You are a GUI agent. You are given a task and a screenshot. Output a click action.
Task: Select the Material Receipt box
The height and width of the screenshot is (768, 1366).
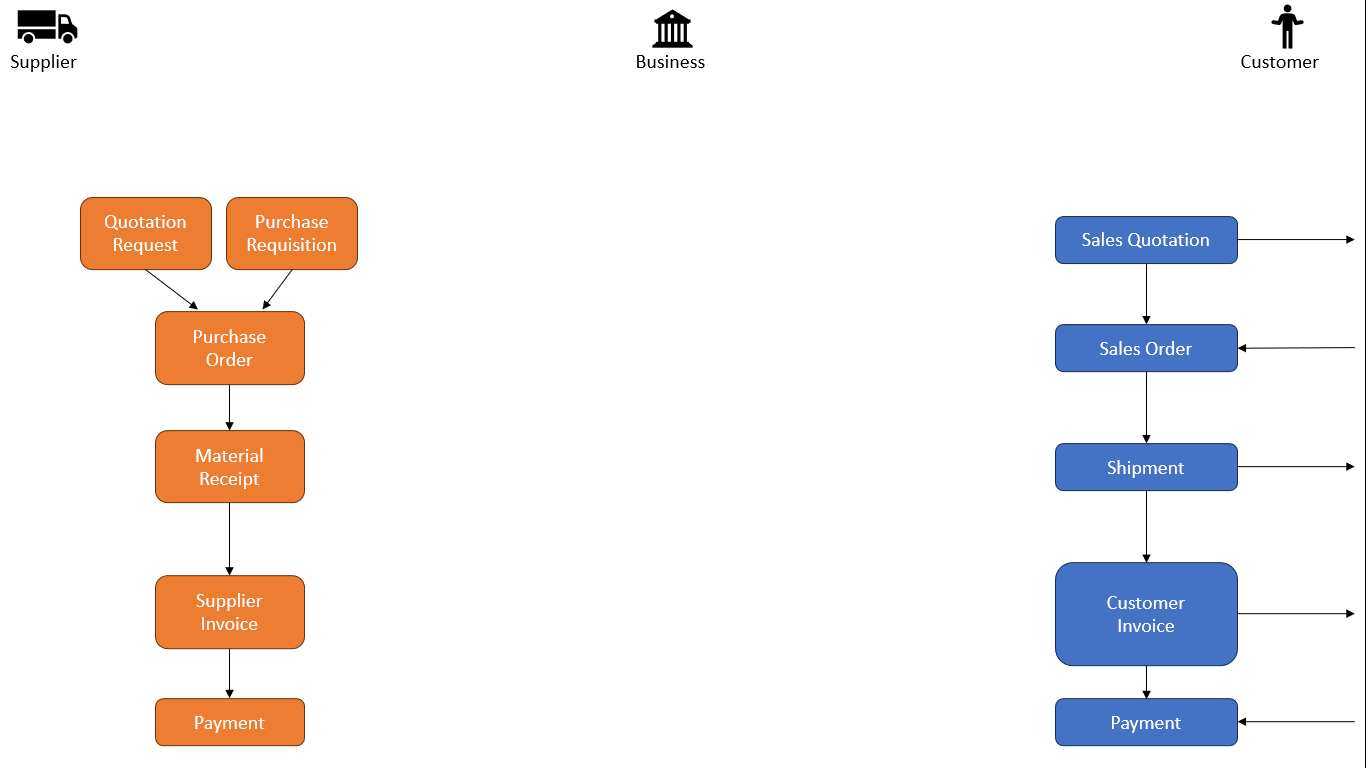click(x=230, y=467)
